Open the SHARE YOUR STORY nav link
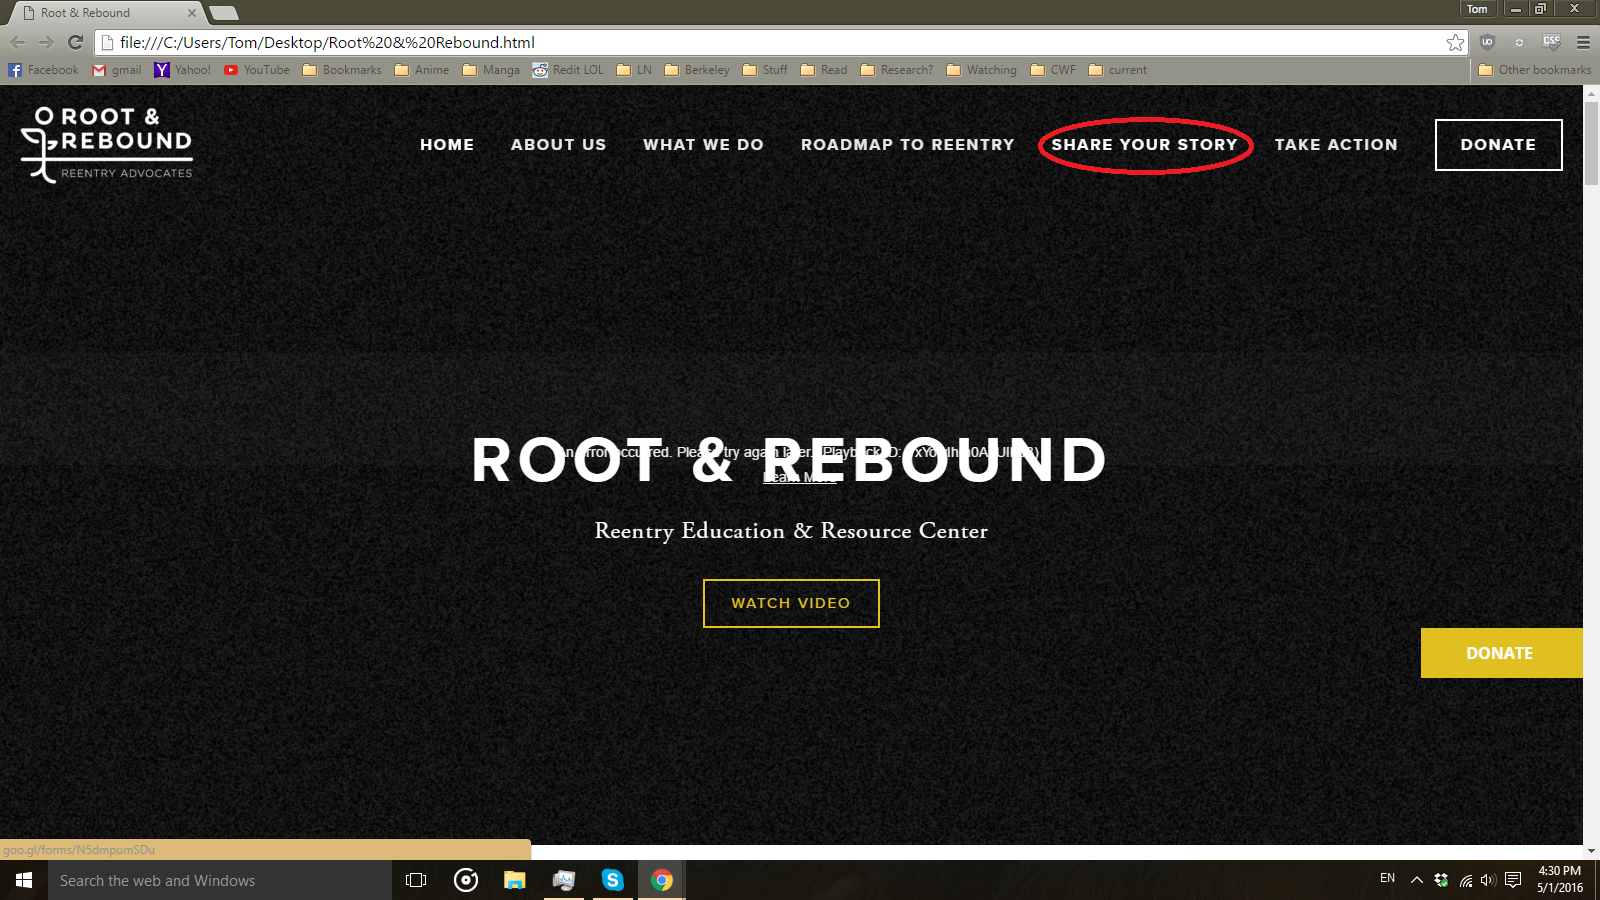1600x900 pixels. click(1145, 145)
